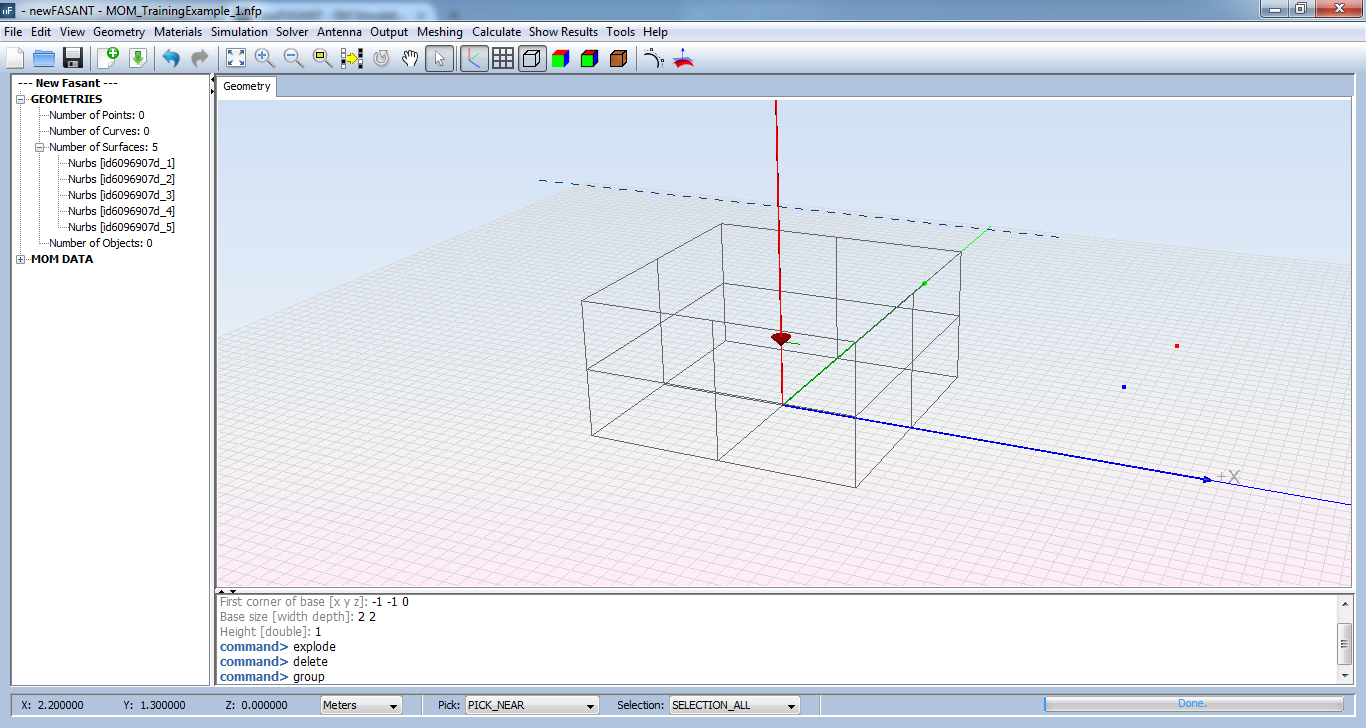Image resolution: width=1366 pixels, height=728 pixels.
Task: Collapse the Number of Surfaces node
Action: [40, 147]
